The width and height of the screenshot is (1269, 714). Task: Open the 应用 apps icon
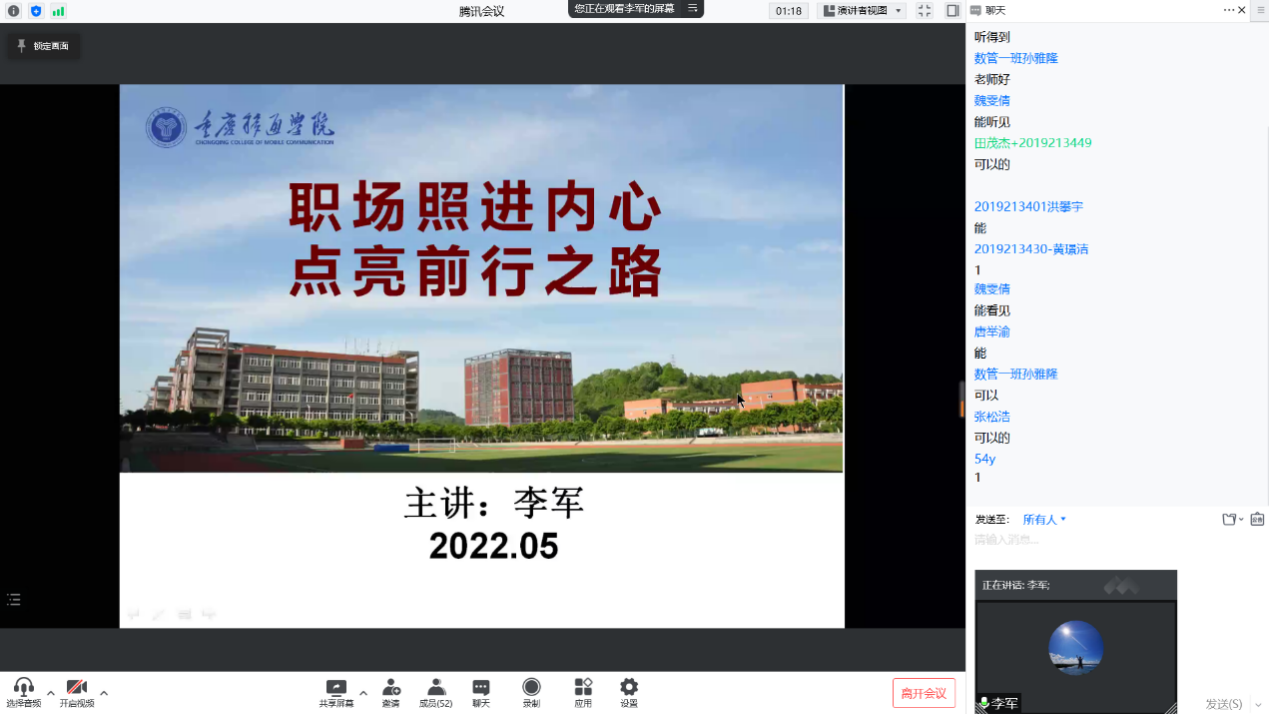(x=583, y=688)
